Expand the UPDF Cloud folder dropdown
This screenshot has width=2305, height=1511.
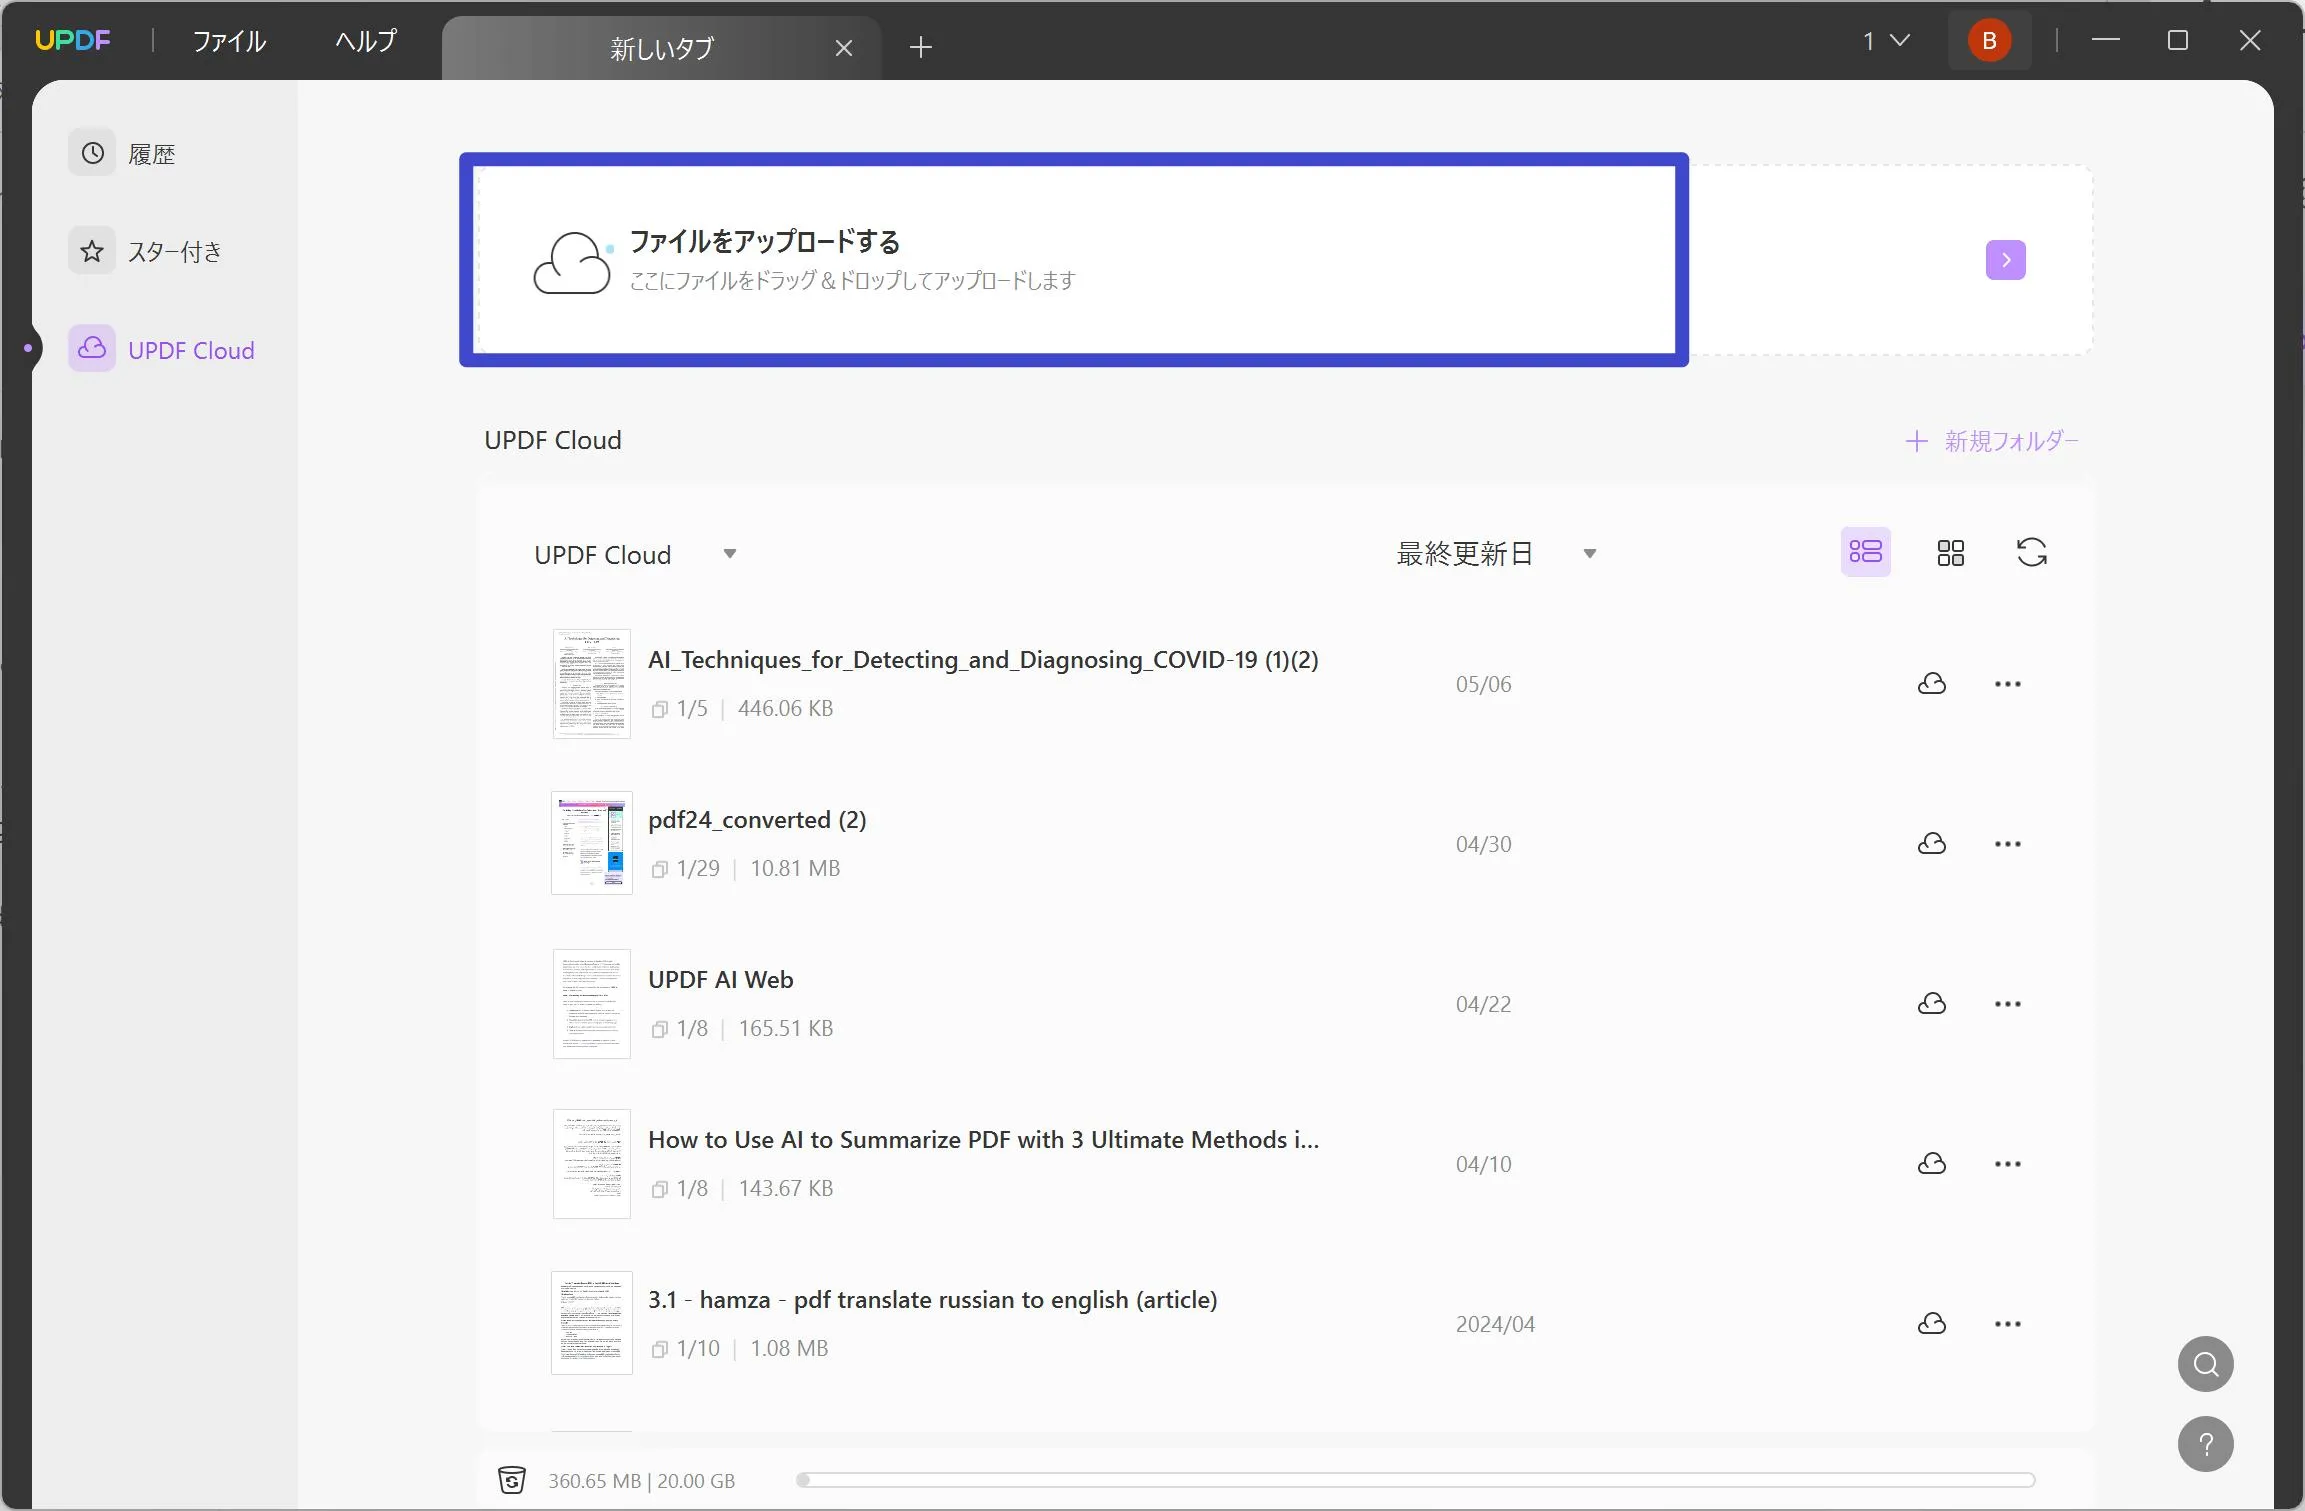(x=730, y=554)
